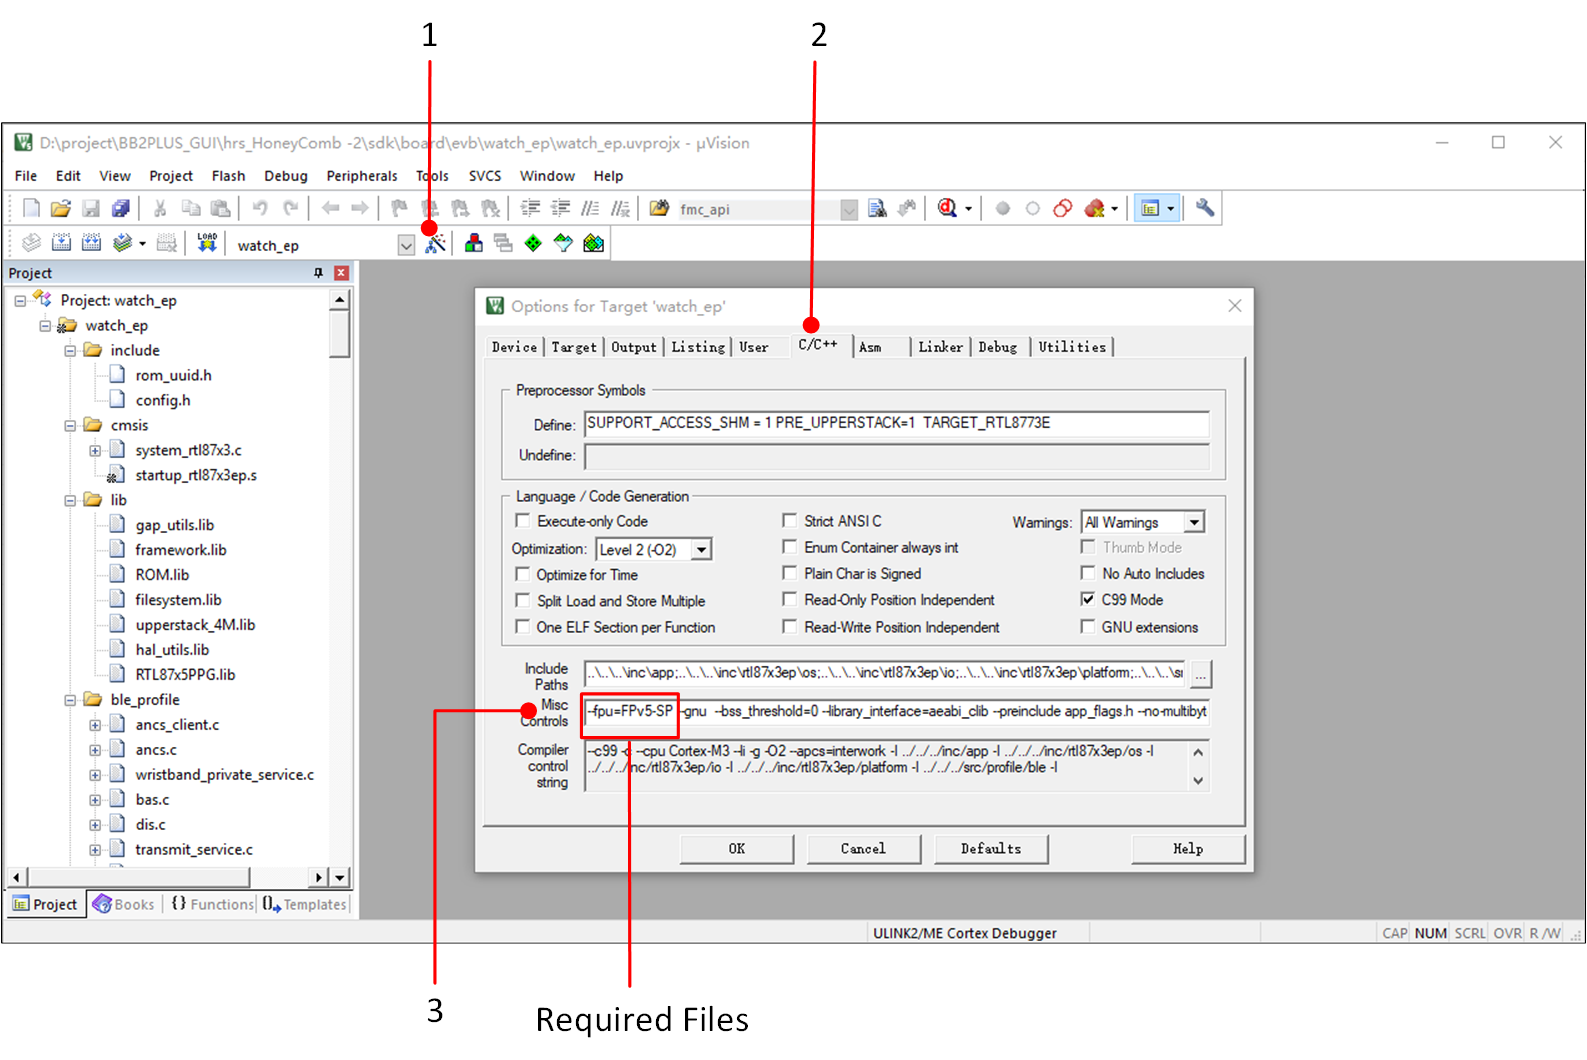Click the Download (LOAD) to flash icon
Screen dimensions: 1587x1060
(x=207, y=243)
